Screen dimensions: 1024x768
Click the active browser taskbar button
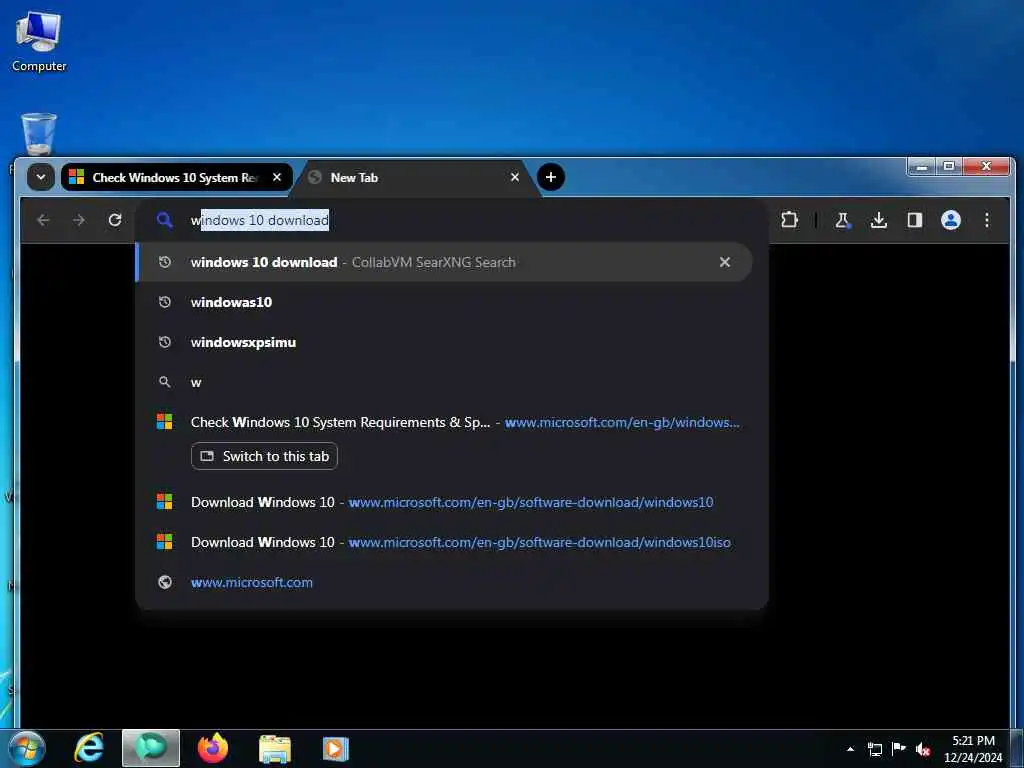(x=151, y=748)
